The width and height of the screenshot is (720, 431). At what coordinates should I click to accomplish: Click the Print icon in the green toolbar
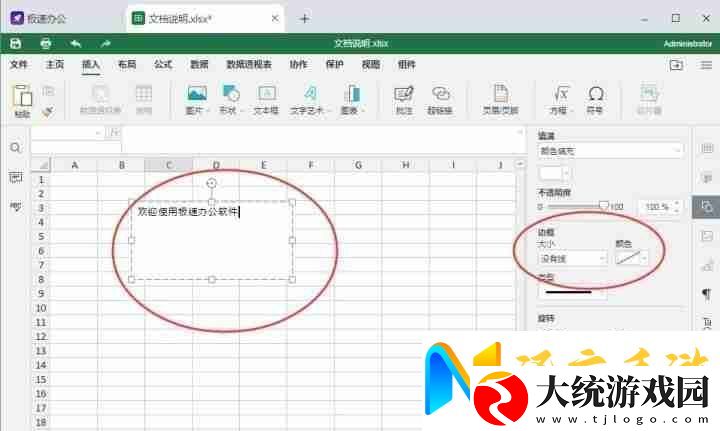45,44
